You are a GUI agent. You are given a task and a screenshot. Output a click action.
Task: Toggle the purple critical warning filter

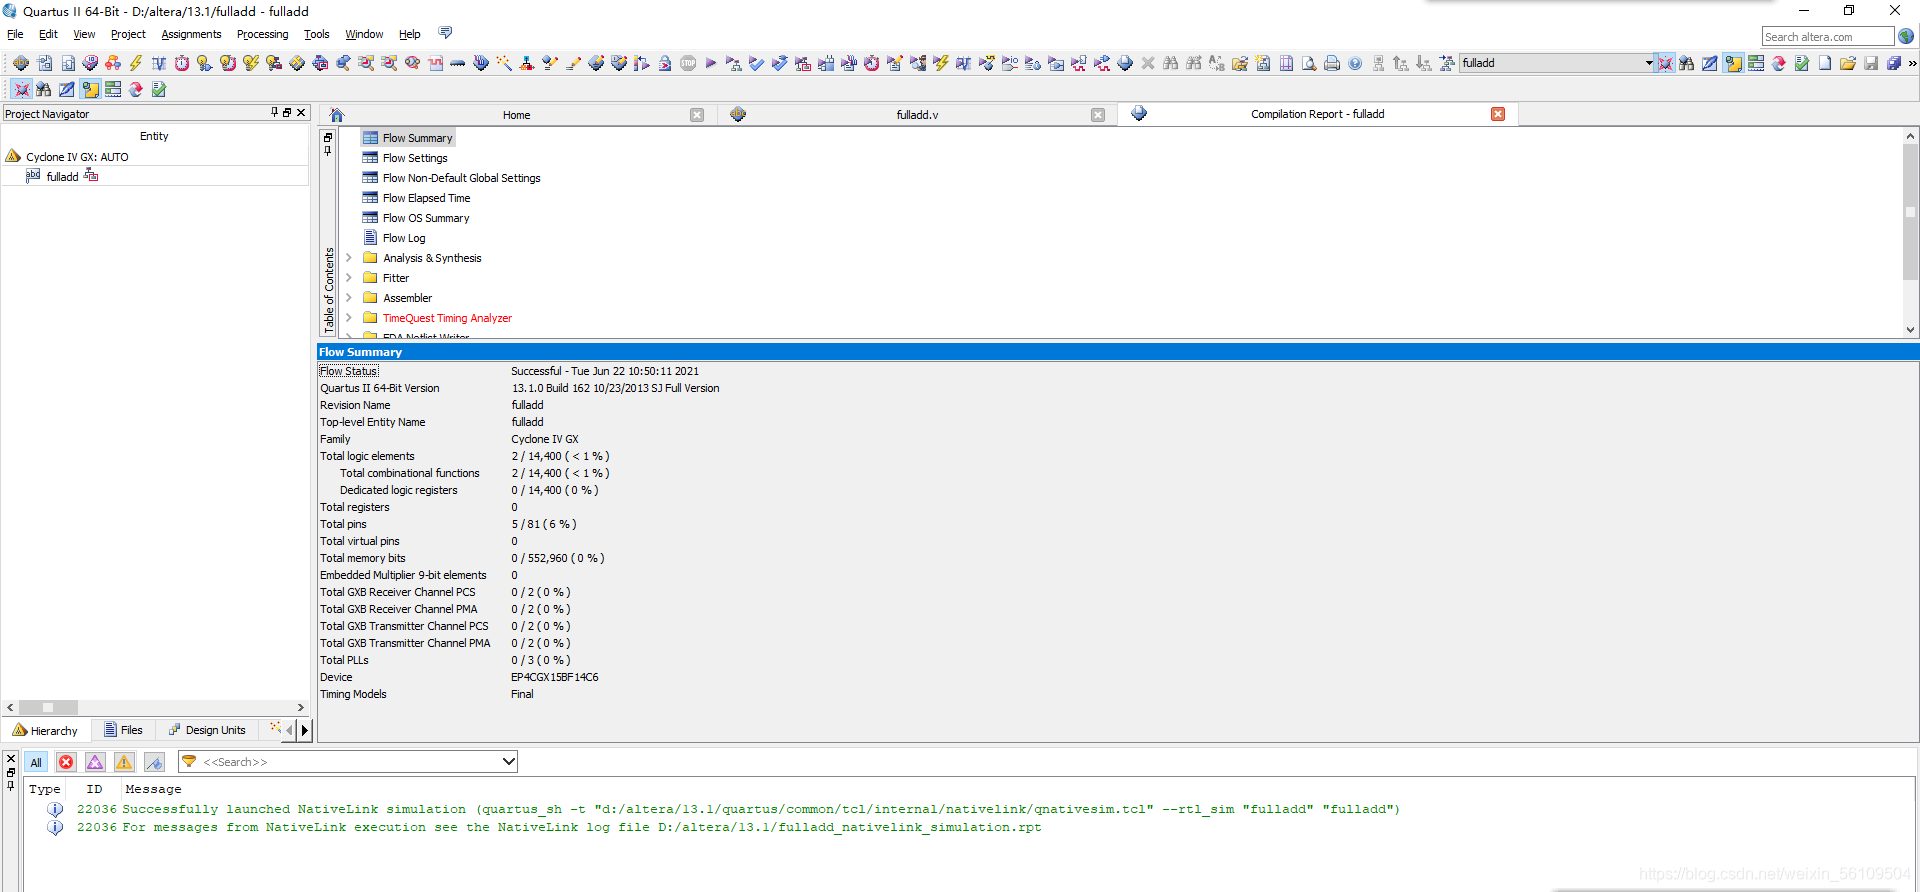(95, 762)
